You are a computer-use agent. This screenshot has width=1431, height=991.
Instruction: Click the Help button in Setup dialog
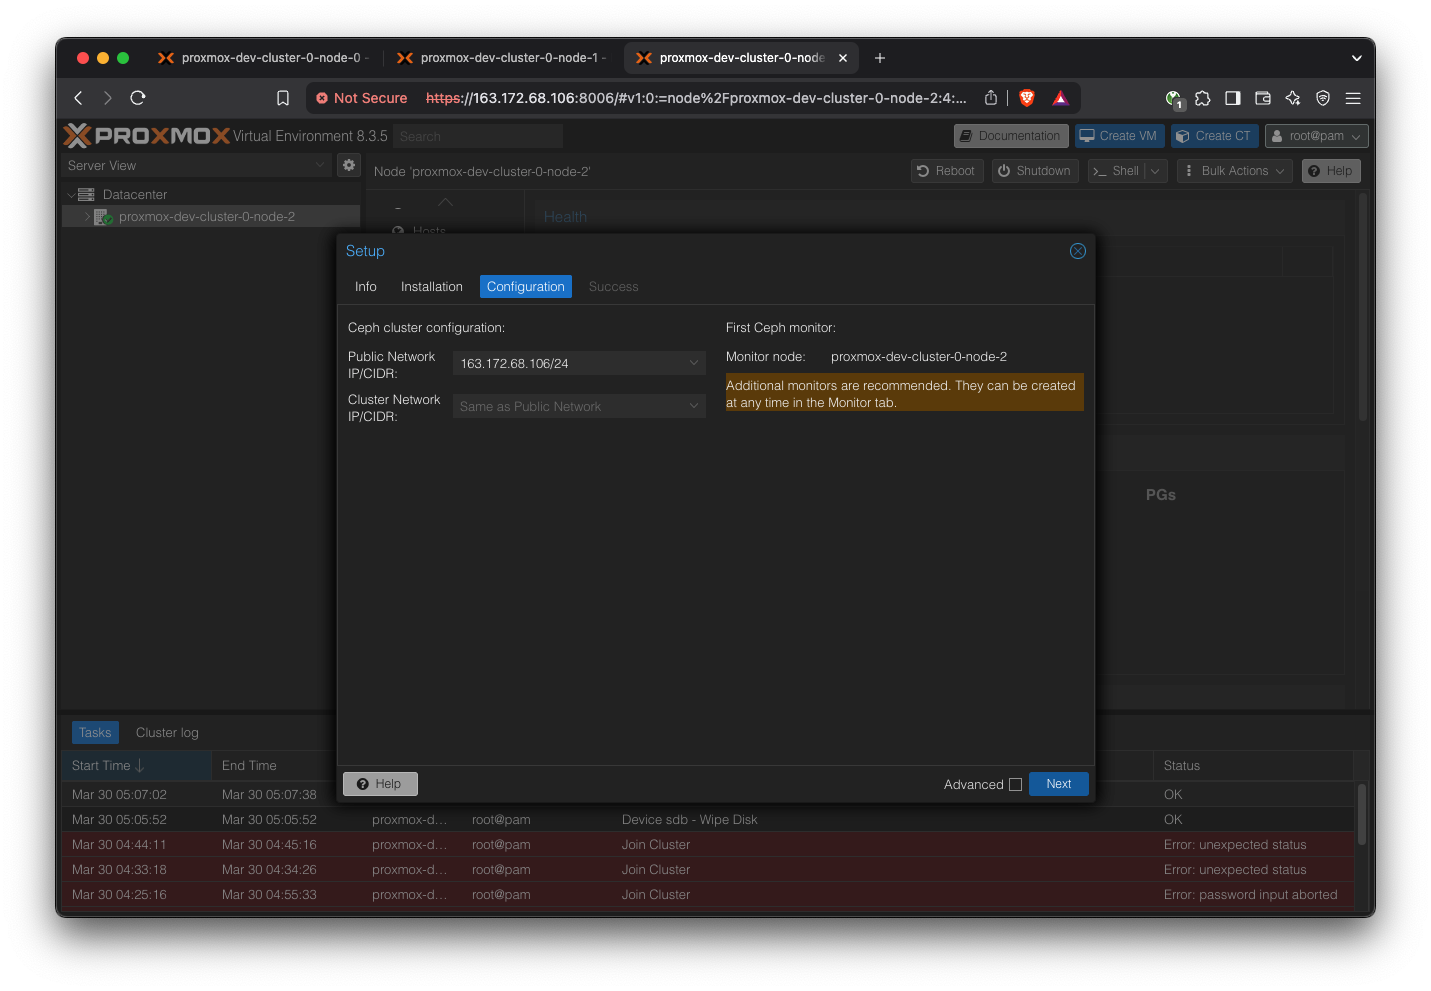click(380, 784)
